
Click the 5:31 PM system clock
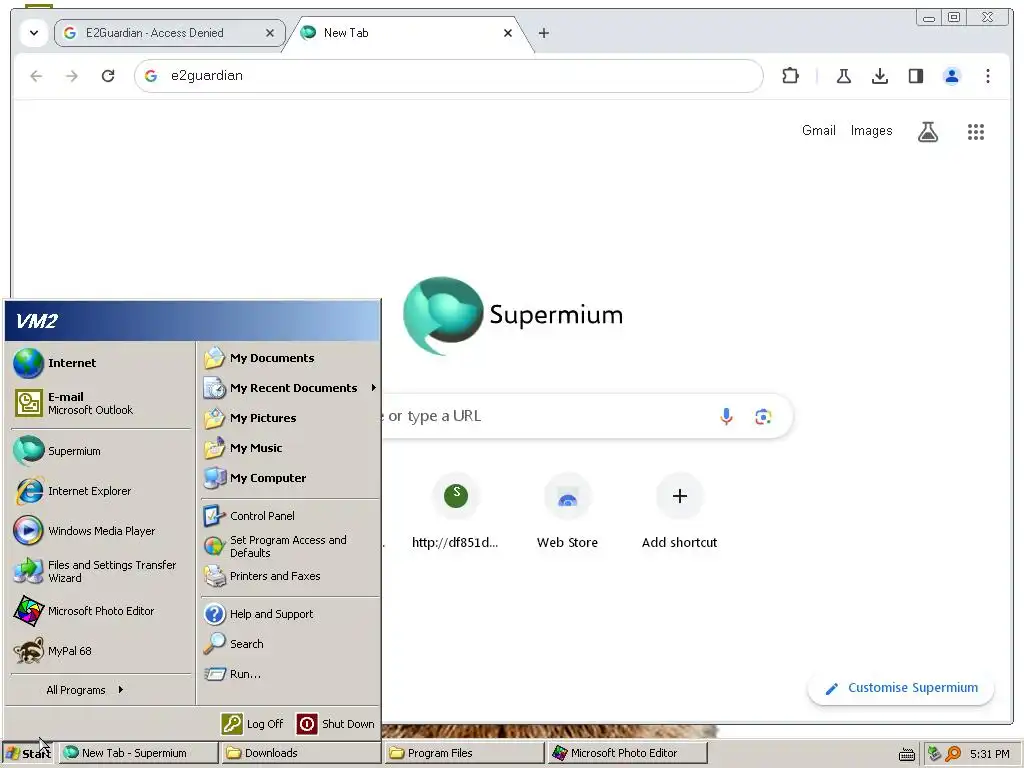(989, 754)
